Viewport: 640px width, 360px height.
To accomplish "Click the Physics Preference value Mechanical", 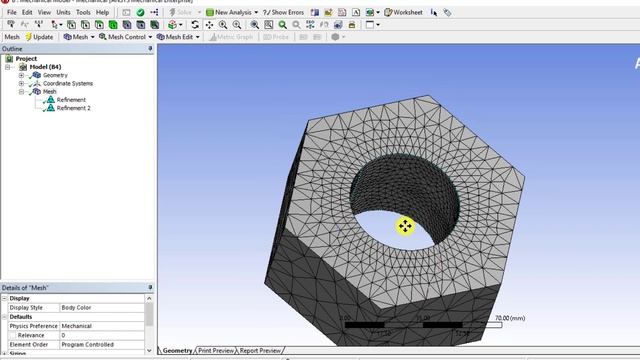I will pyautogui.click(x=102, y=326).
